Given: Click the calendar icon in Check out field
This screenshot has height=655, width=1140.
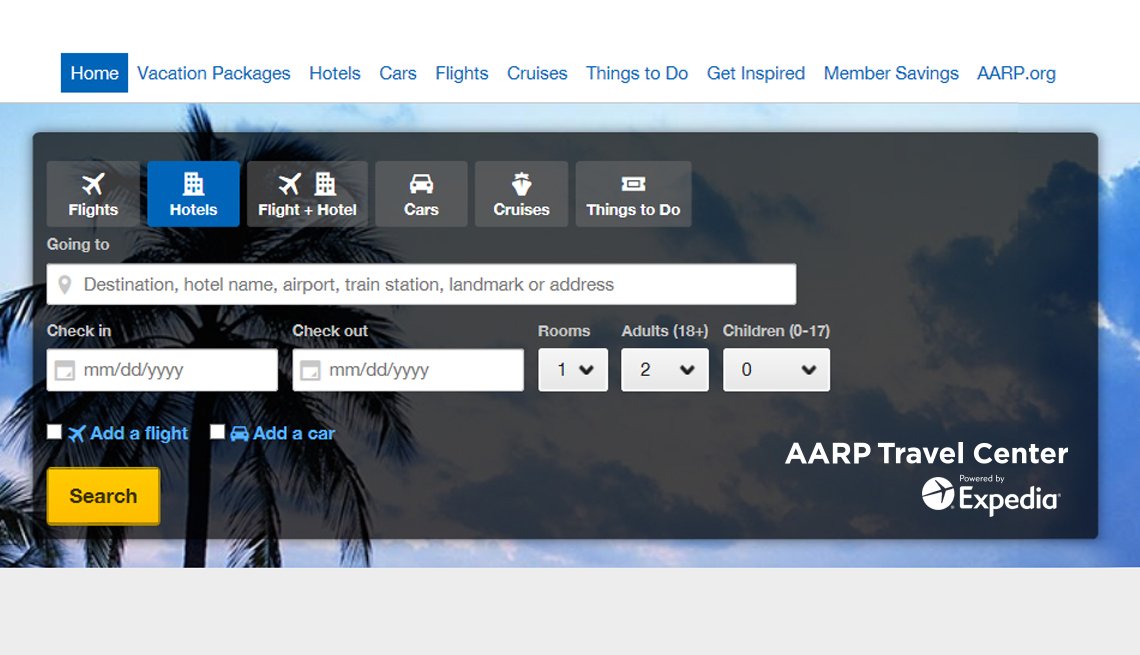Looking at the screenshot, I should coord(311,369).
